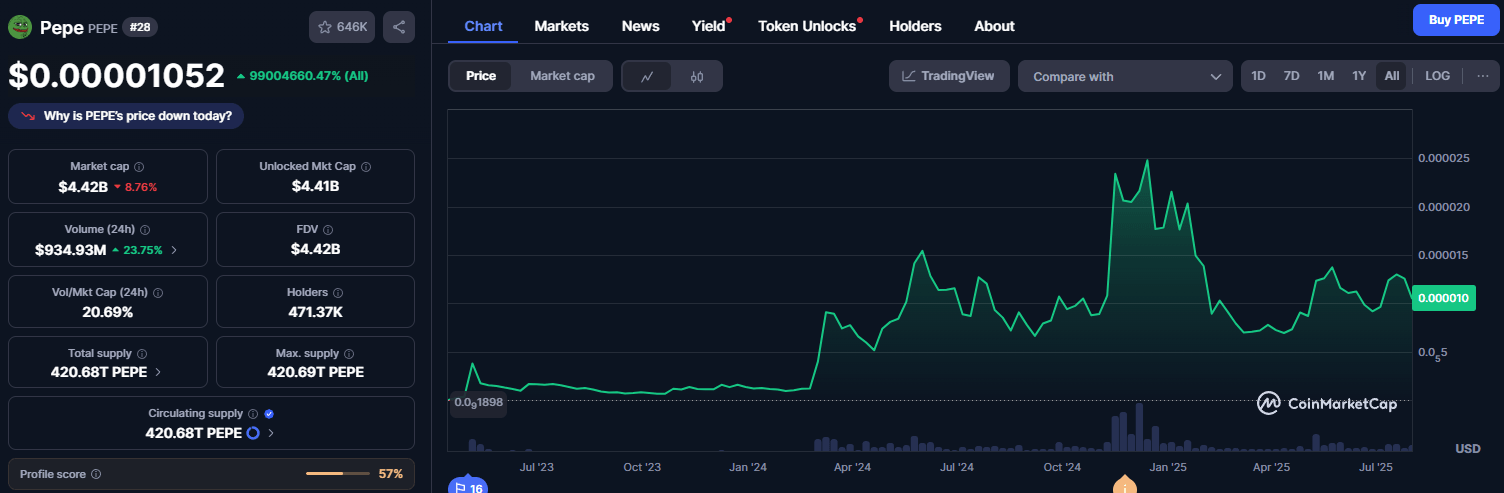This screenshot has width=1504, height=493.
Task: Show info tooltip for Unlocked Mkt Cap
Action: click(x=366, y=167)
